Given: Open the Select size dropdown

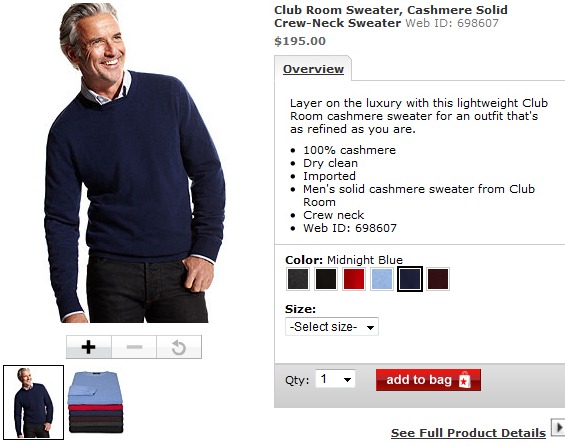Looking at the screenshot, I should (332, 327).
